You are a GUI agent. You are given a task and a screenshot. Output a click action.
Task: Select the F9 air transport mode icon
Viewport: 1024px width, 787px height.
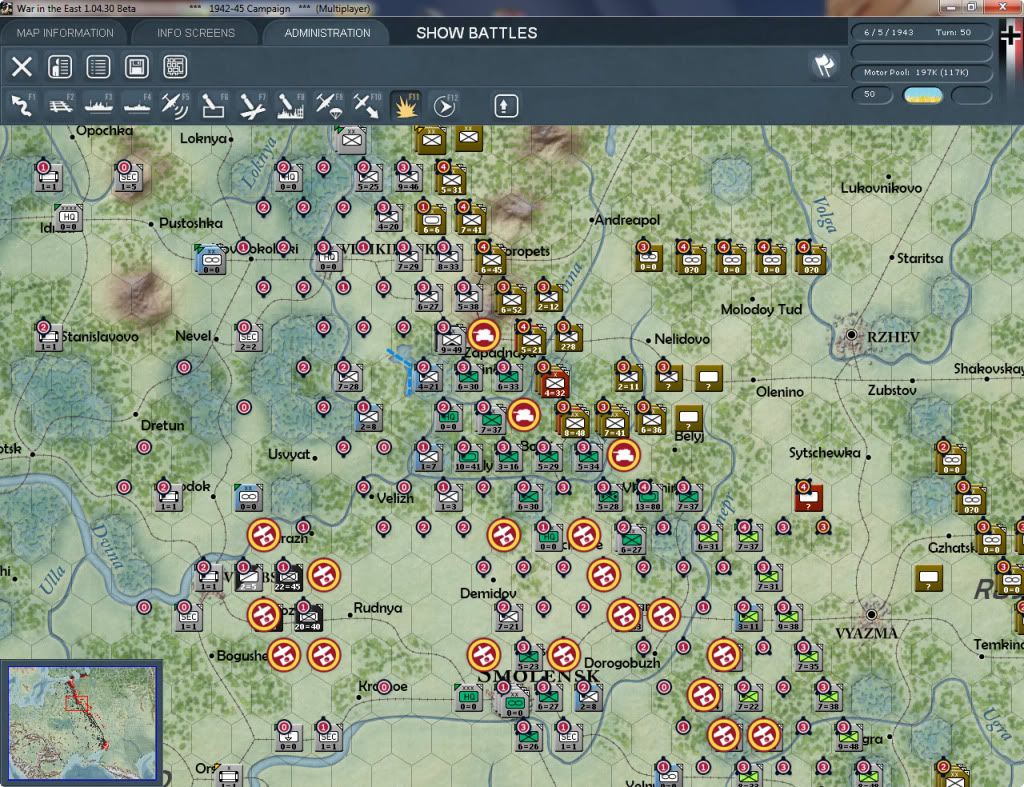(x=328, y=106)
